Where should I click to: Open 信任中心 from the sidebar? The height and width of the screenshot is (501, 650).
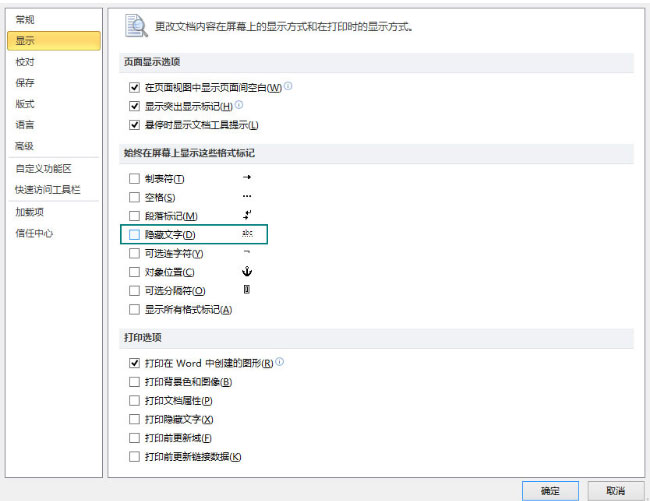(33, 233)
